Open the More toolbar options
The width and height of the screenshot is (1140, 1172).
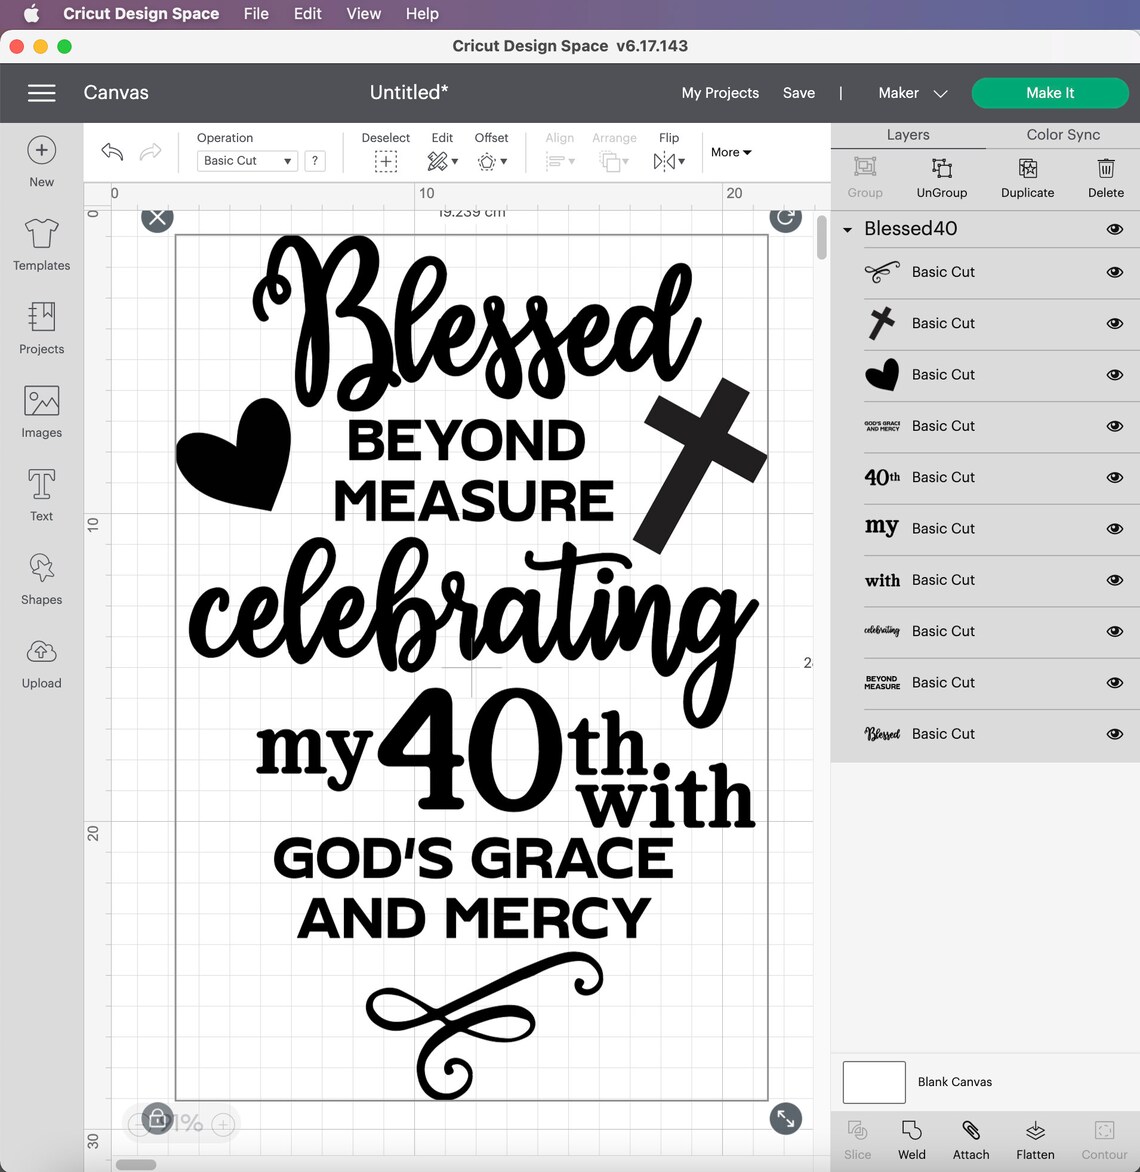pyautogui.click(x=730, y=152)
